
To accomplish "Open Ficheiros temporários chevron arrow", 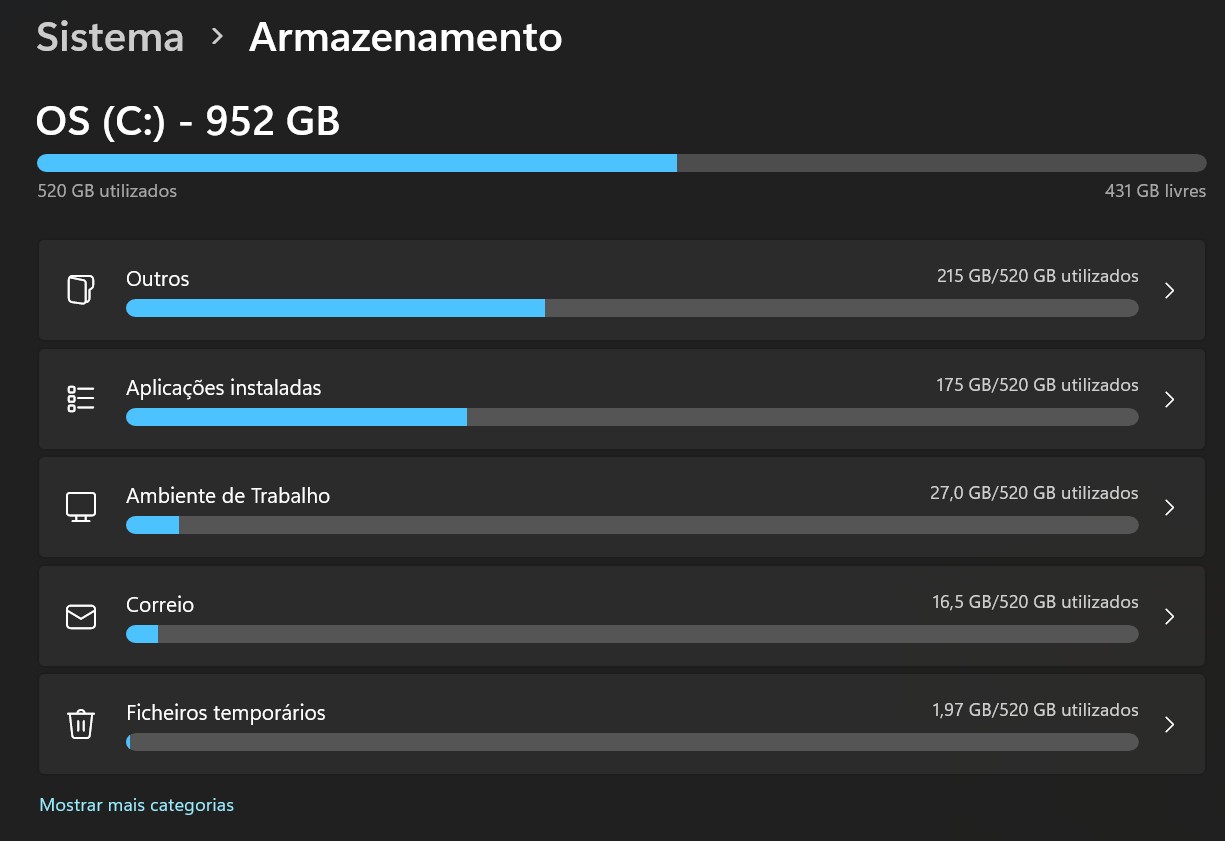I will click(x=1170, y=724).
